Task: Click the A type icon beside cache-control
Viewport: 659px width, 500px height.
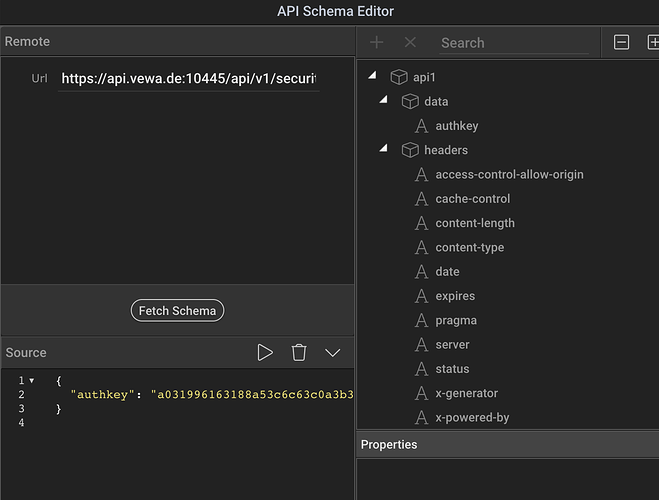Action: tap(422, 199)
